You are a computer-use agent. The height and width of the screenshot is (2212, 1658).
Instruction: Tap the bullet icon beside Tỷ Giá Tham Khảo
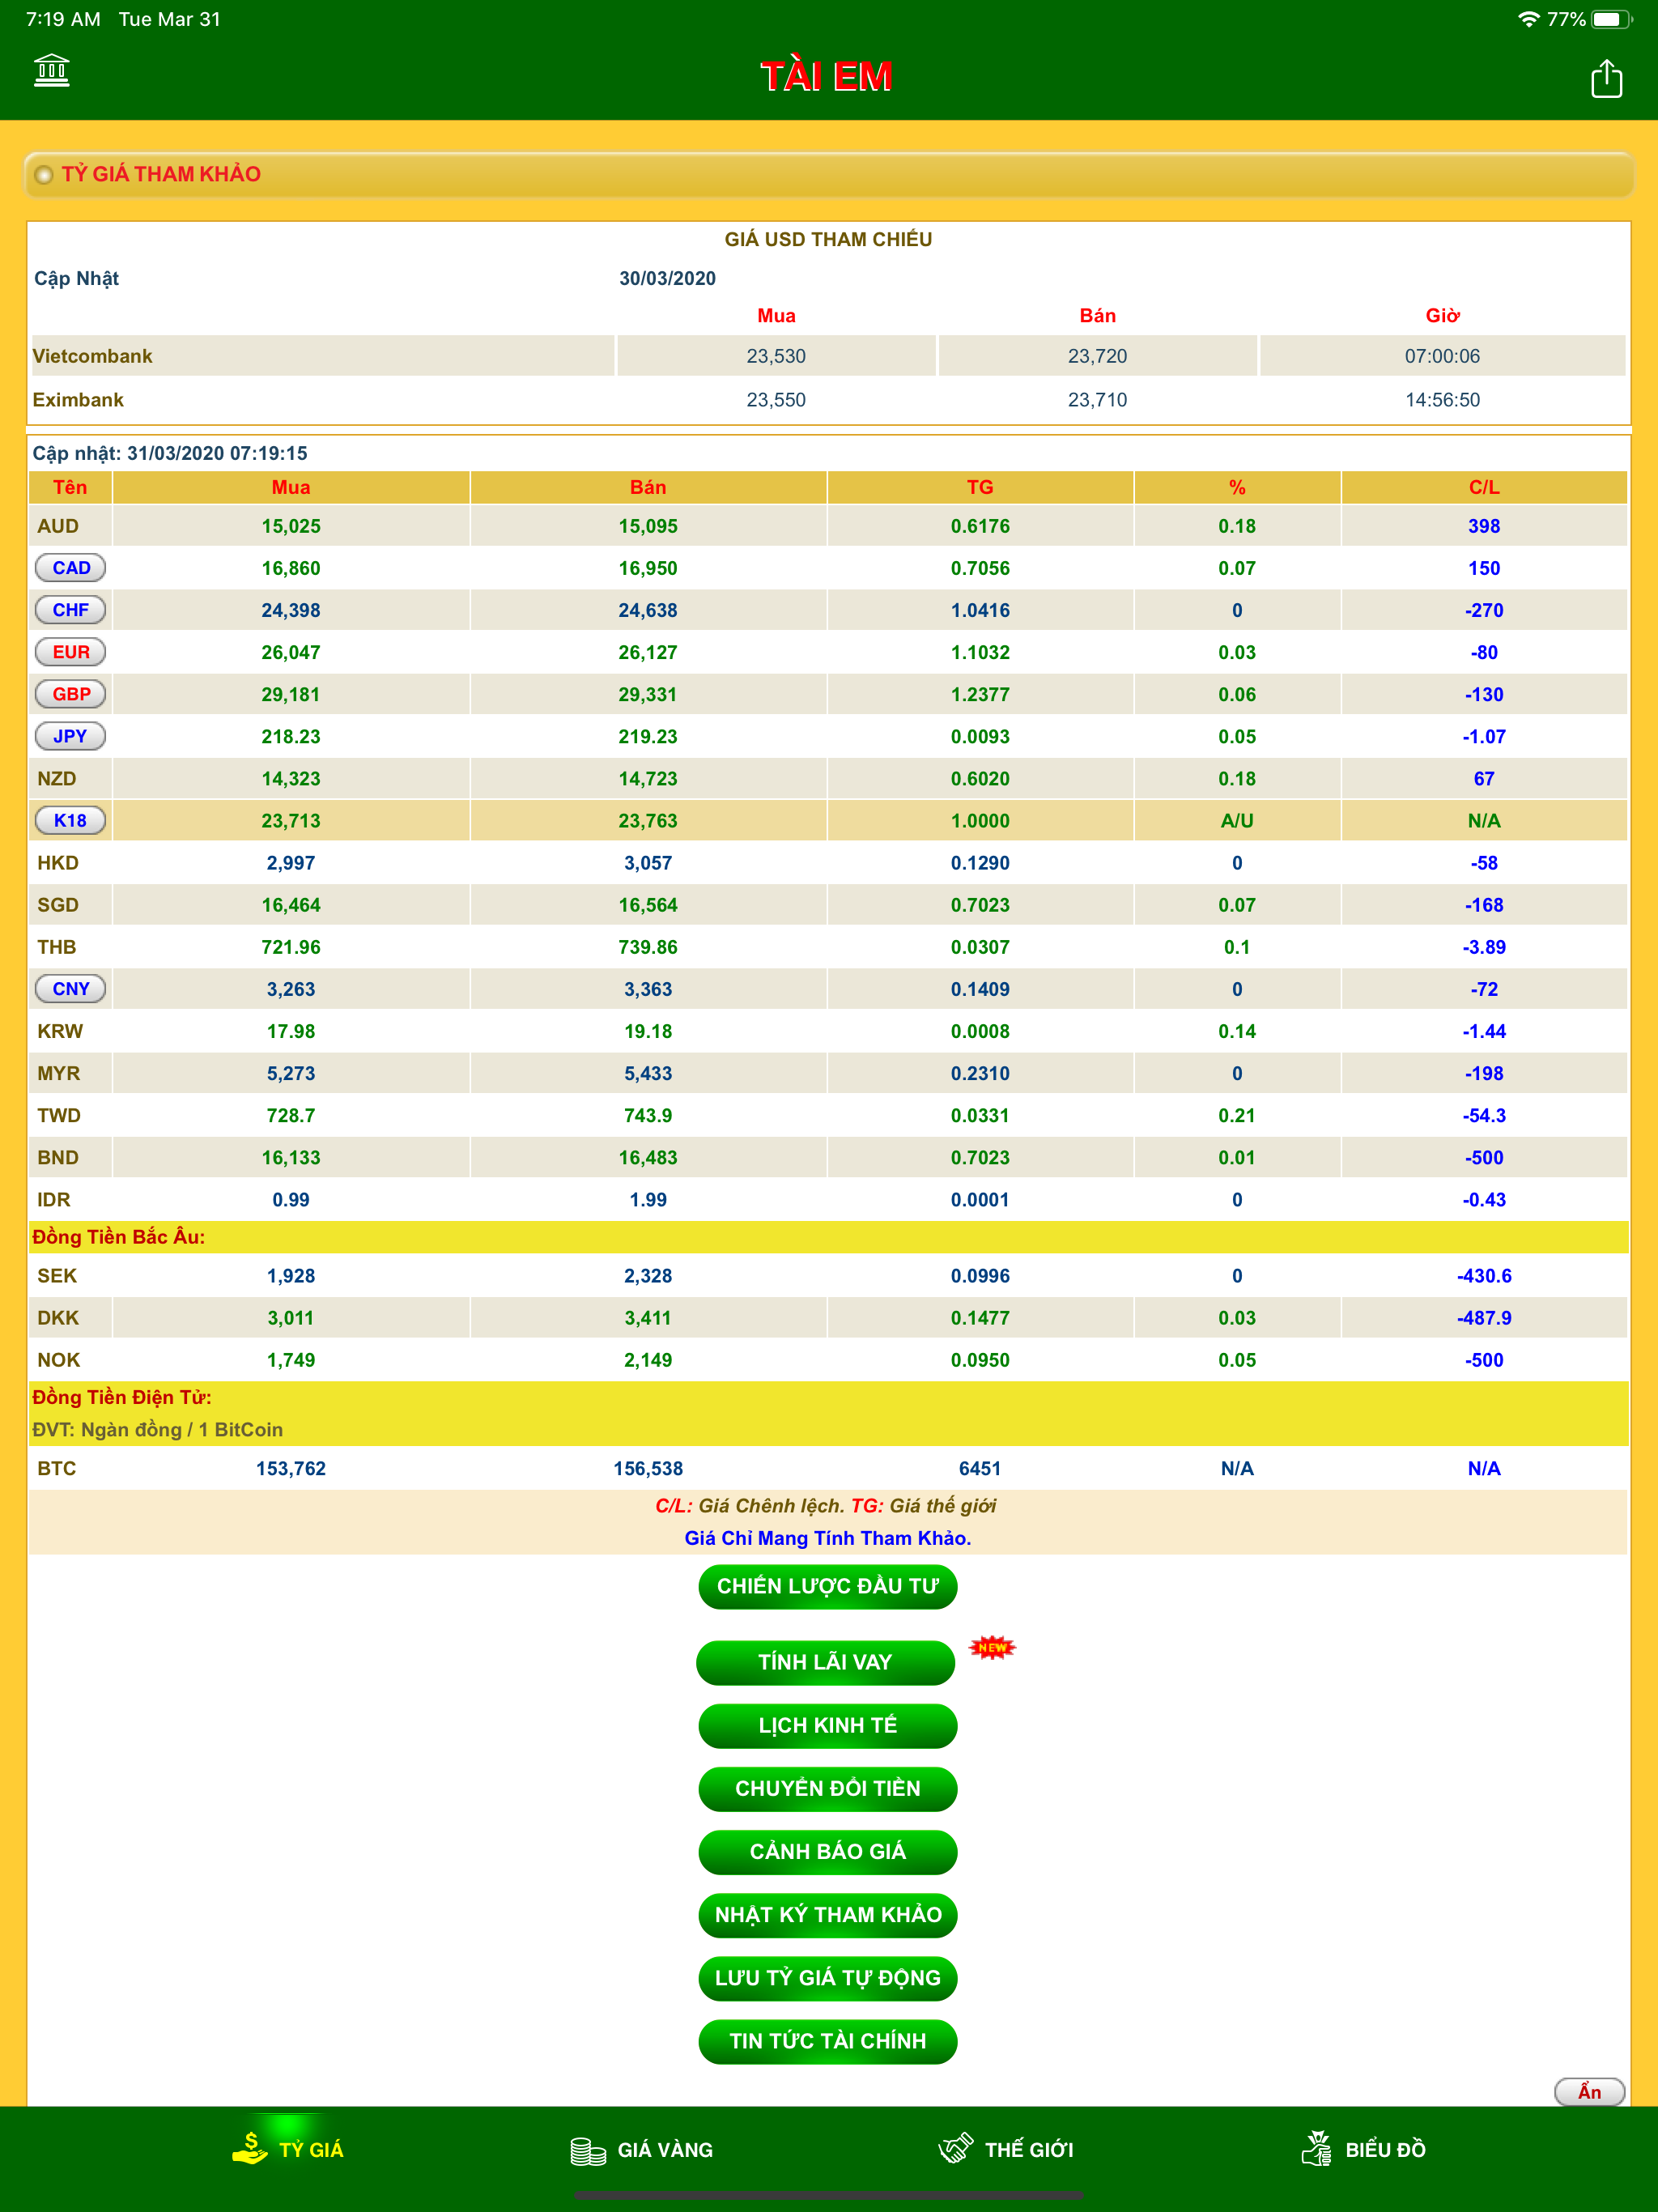[x=43, y=175]
